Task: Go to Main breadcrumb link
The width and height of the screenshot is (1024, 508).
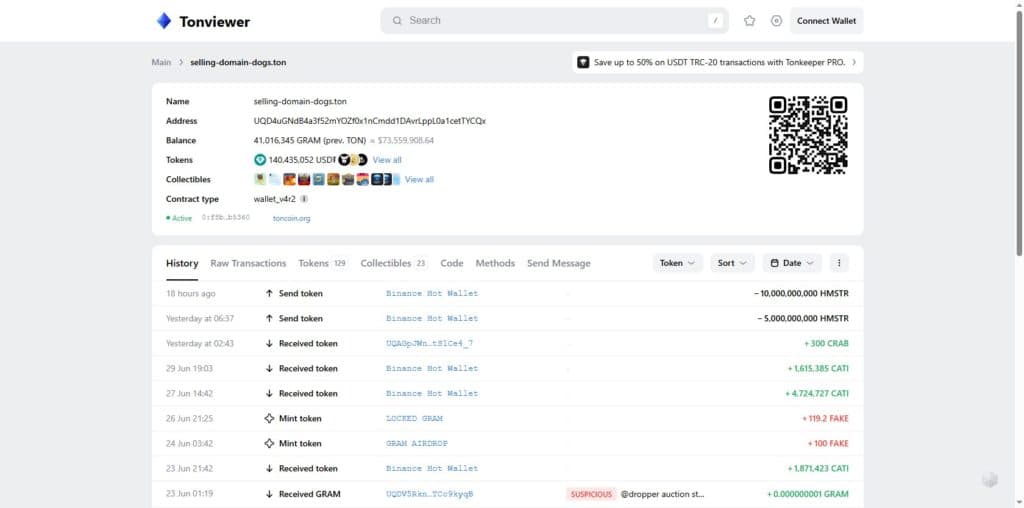Action: [161, 63]
